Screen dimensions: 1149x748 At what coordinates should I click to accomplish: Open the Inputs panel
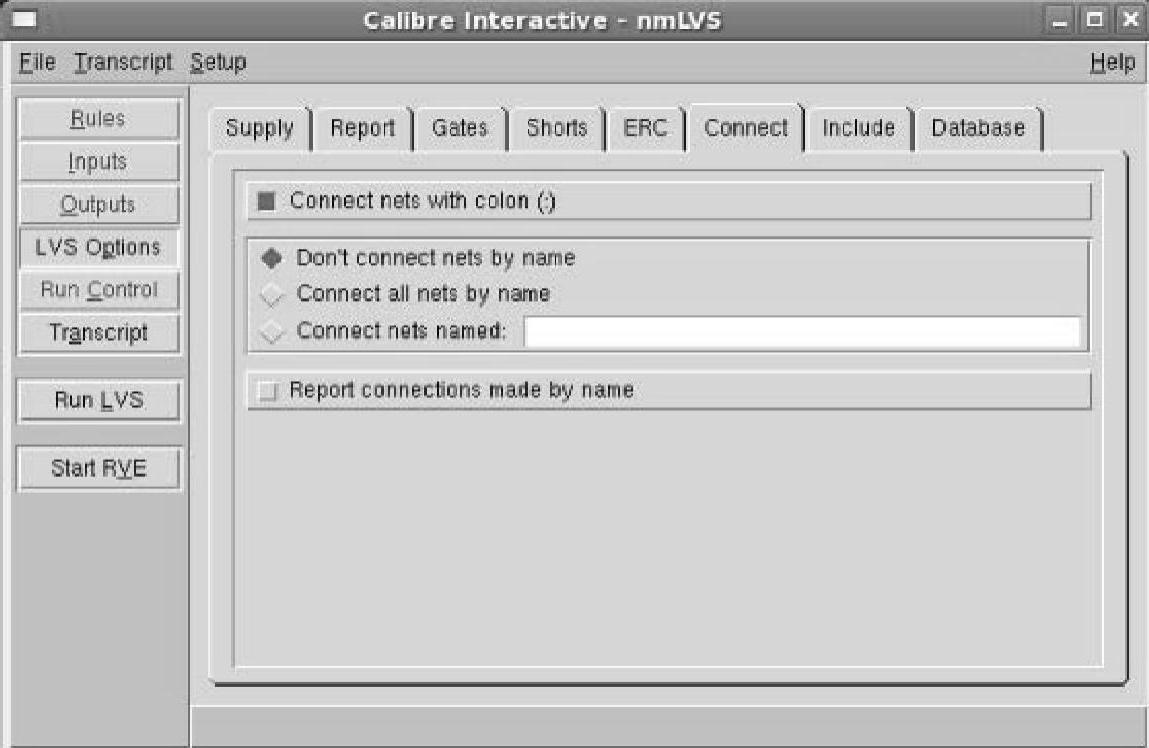coord(99,161)
